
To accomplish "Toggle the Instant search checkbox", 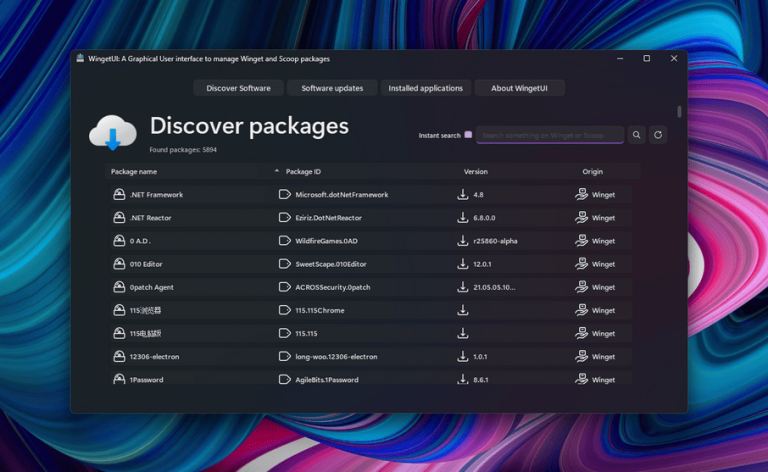I will tap(468, 135).
